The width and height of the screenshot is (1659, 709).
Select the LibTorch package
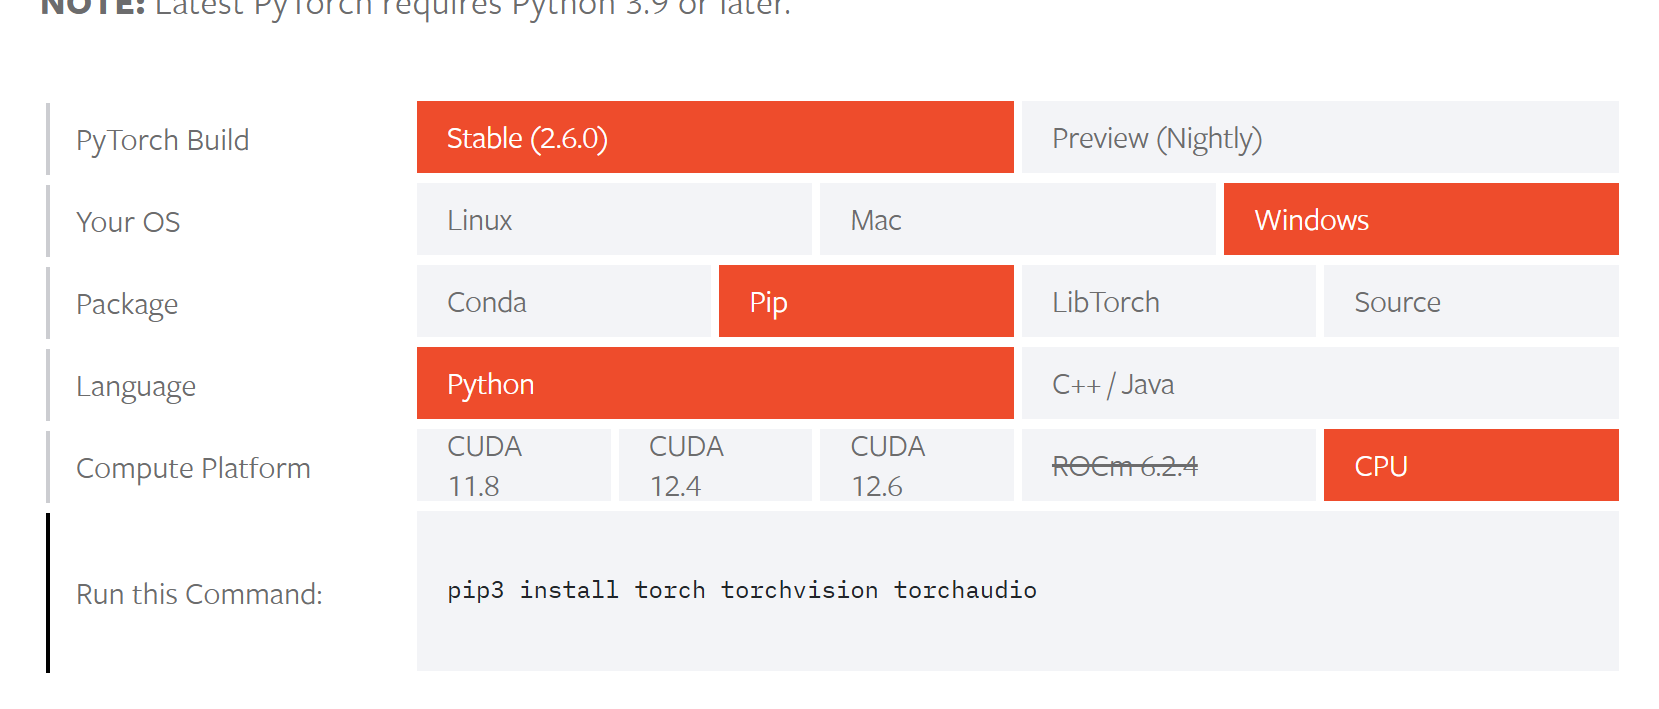[1167, 301]
